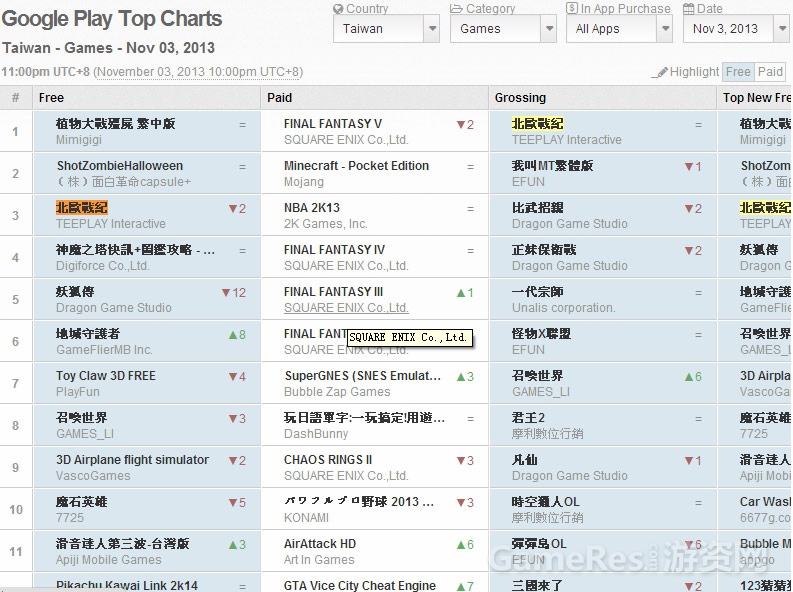
Task: Click Apiji Mobile Games publisher in Free chart
Action: pos(108,560)
